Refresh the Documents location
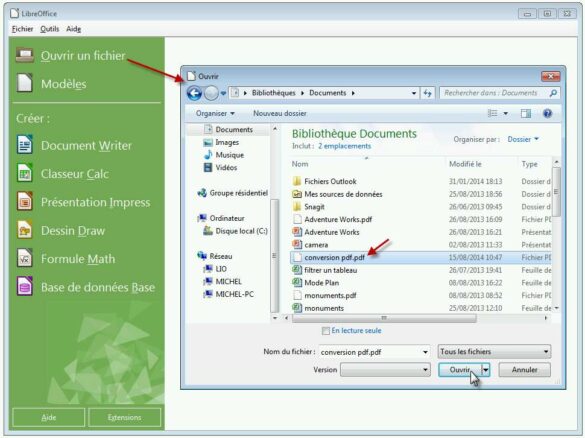585x438 pixels. click(x=428, y=93)
